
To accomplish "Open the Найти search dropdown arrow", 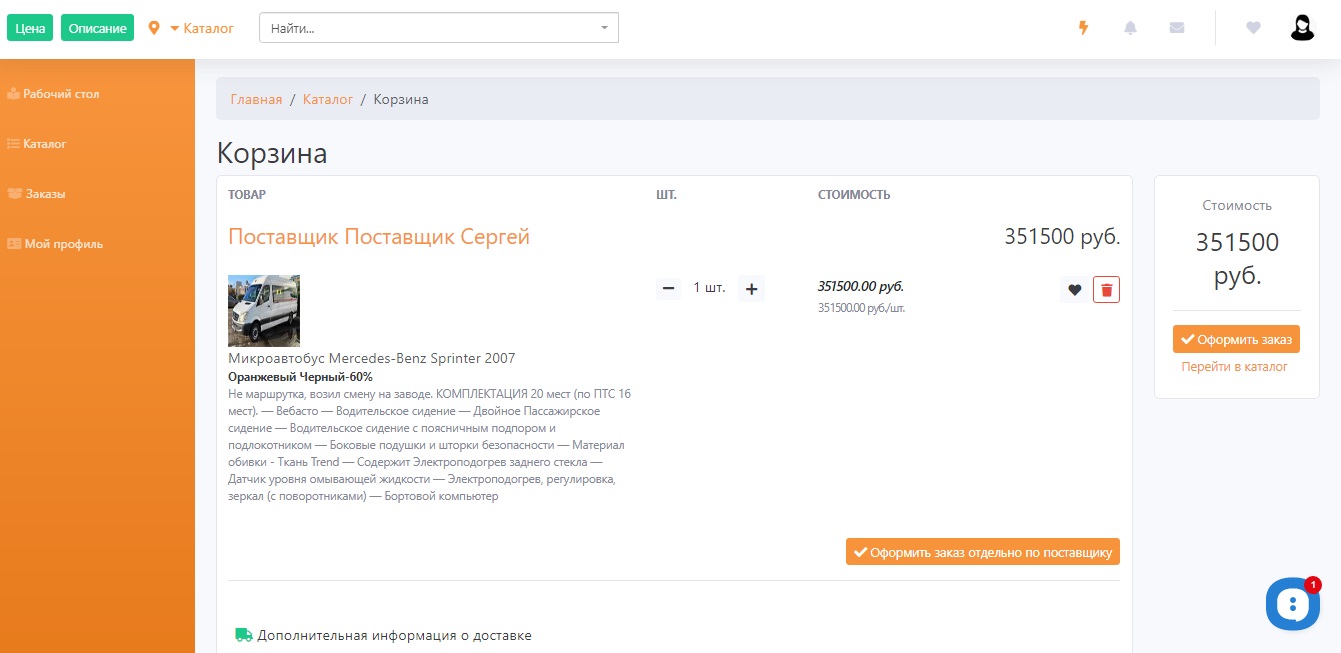I will (604, 28).
